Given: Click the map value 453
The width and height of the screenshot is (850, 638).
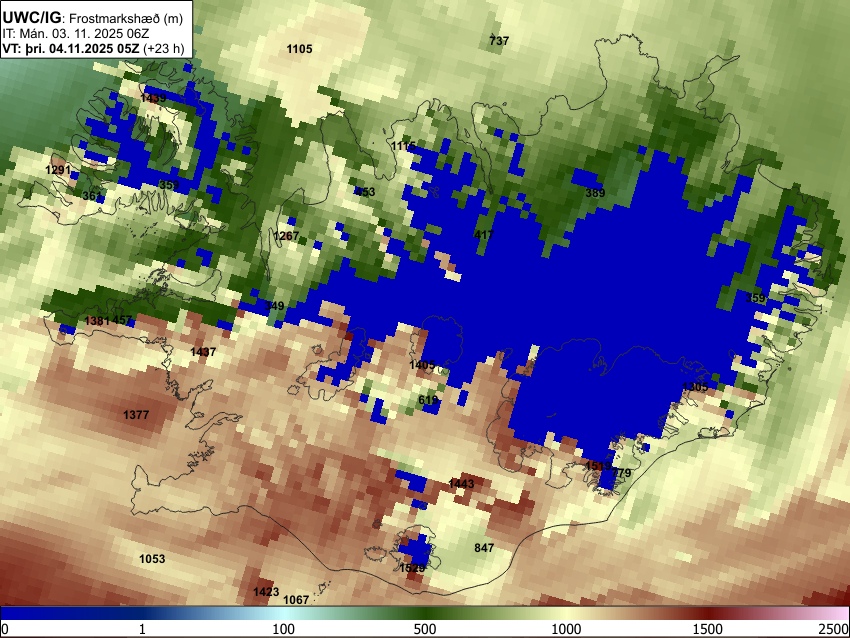Looking at the screenshot, I should point(365,192).
